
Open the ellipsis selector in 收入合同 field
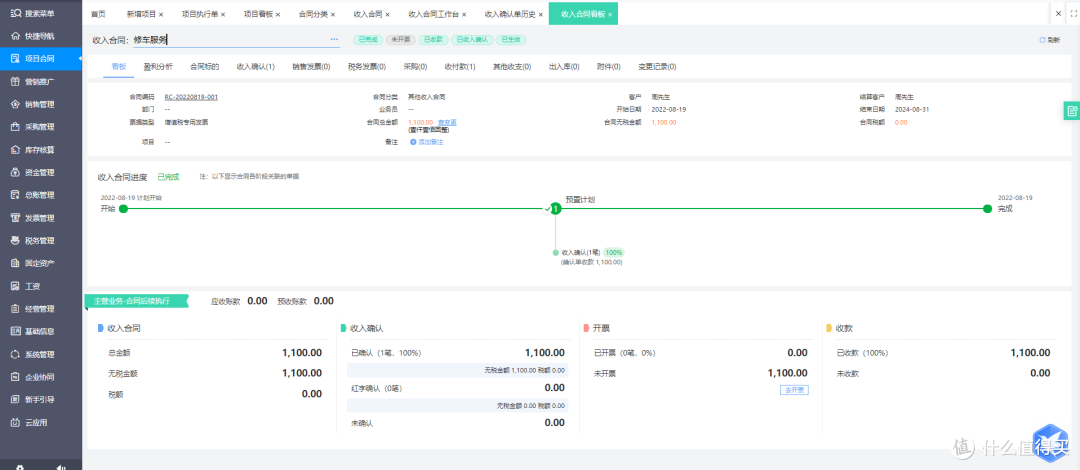(x=335, y=39)
